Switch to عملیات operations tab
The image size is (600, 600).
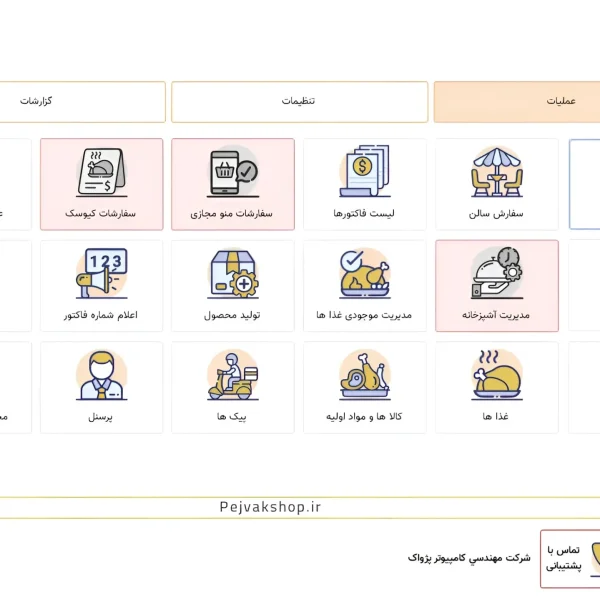517,102
